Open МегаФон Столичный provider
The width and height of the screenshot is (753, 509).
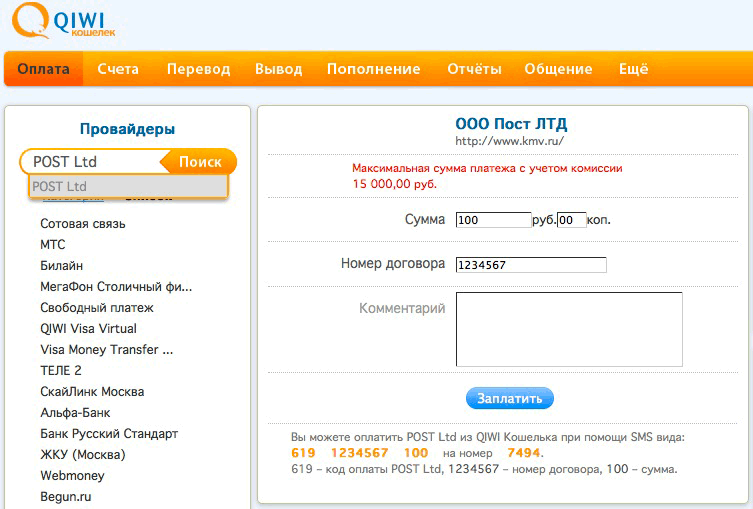[x=116, y=287]
